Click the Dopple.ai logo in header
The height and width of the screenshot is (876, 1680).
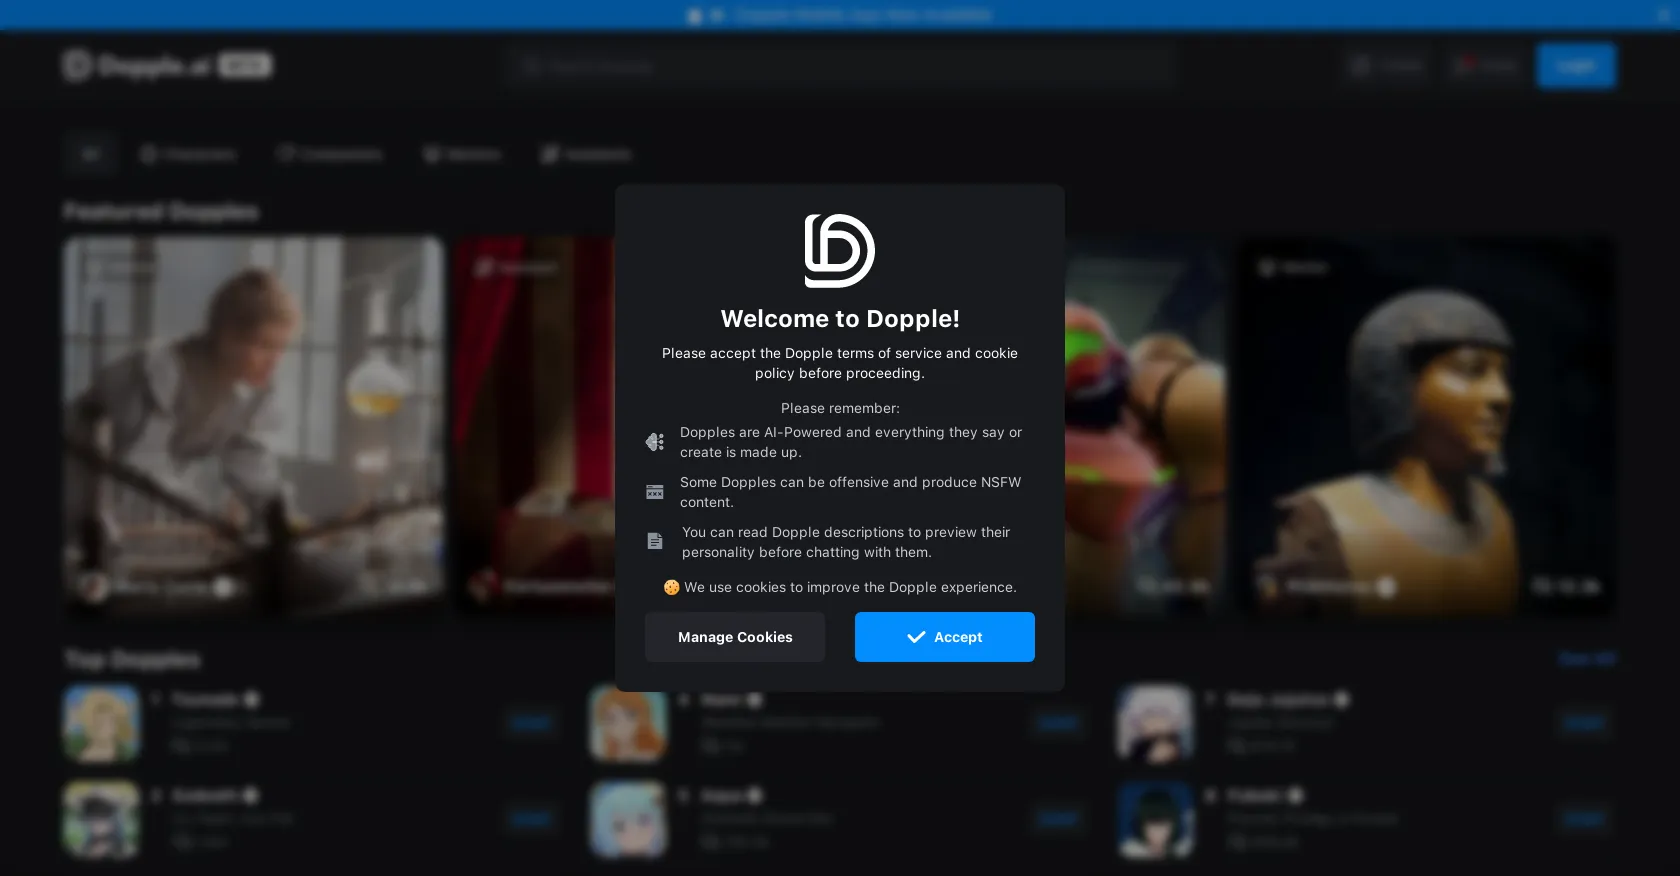(x=166, y=66)
